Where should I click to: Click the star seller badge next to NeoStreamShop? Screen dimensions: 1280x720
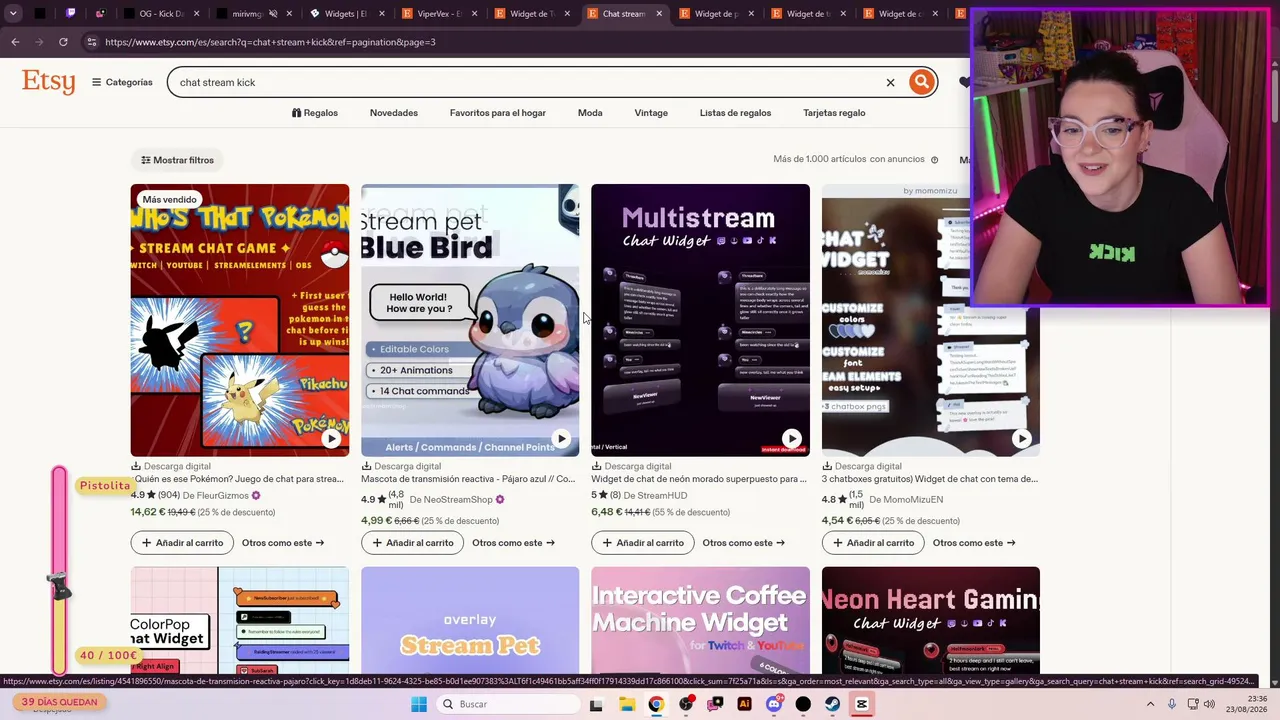[x=500, y=499]
